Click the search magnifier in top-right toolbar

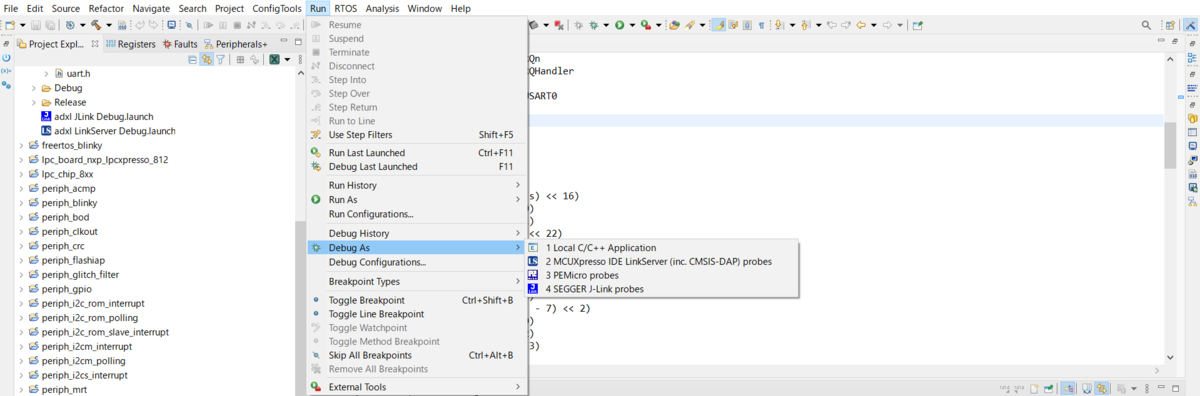[x=1173, y=25]
